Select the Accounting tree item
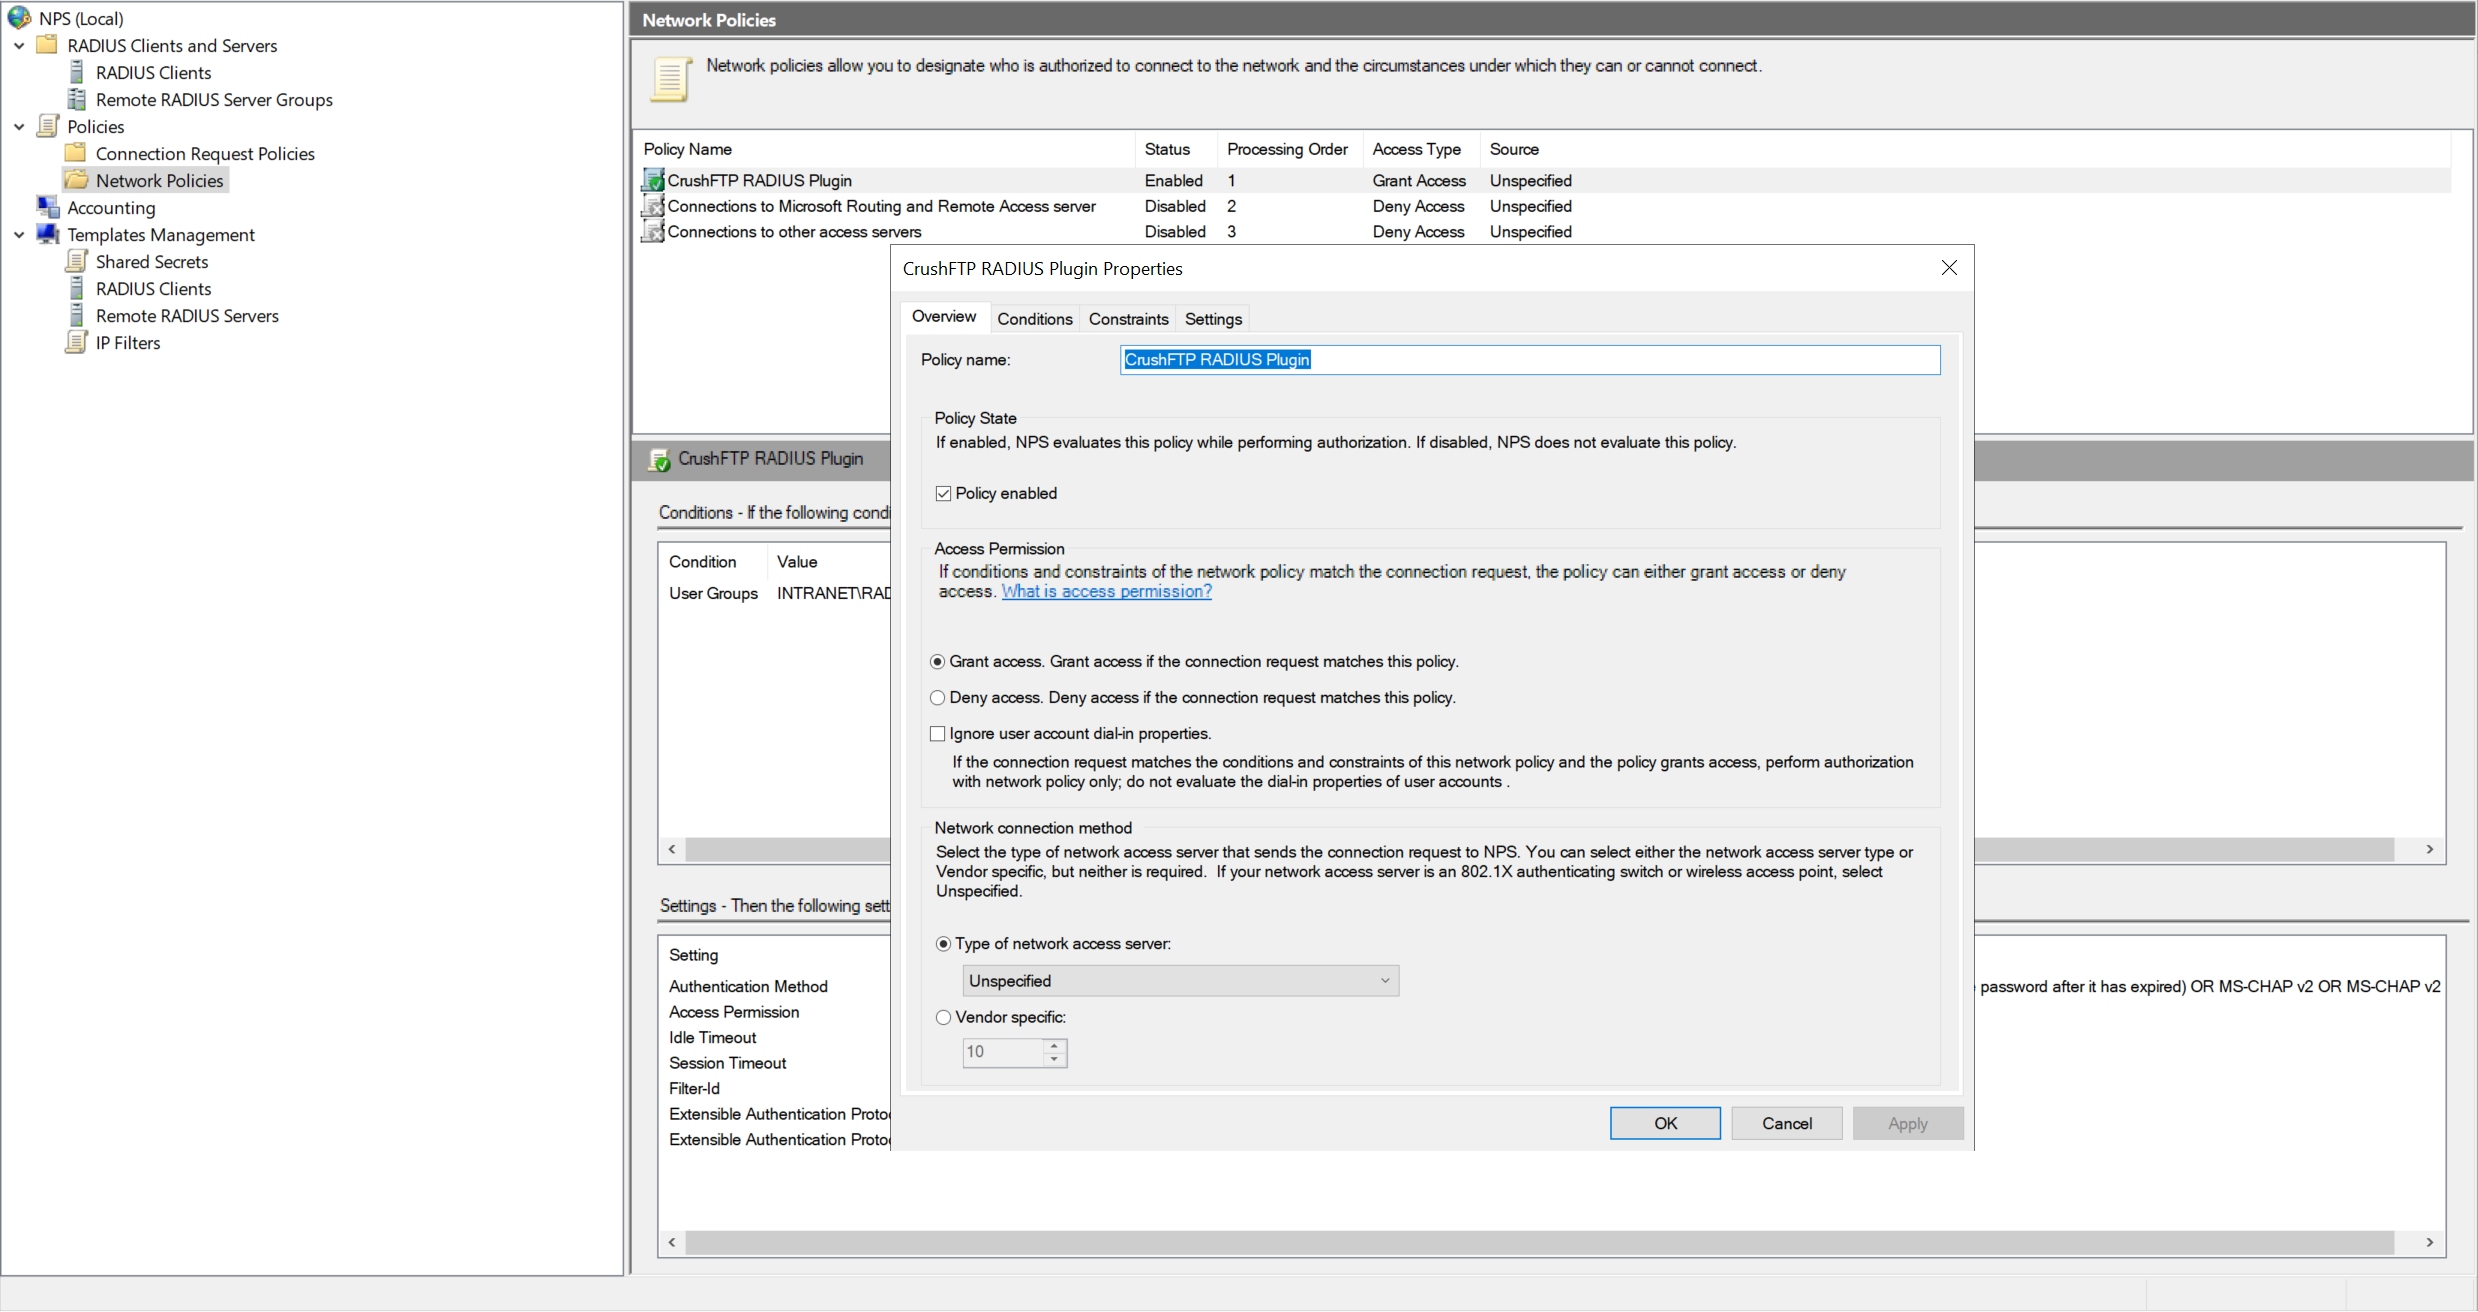 (111, 207)
